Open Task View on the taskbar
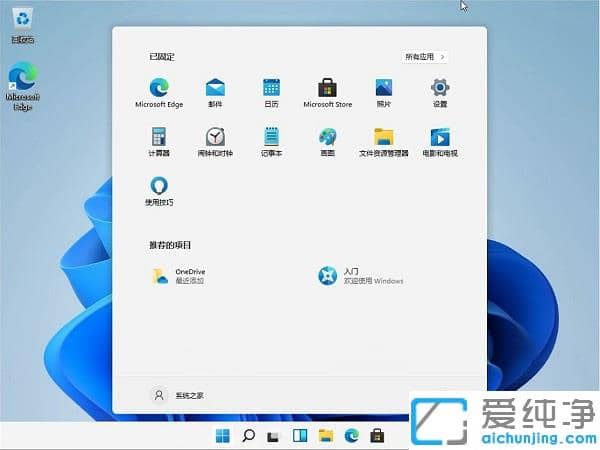 pyautogui.click(x=274, y=436)
